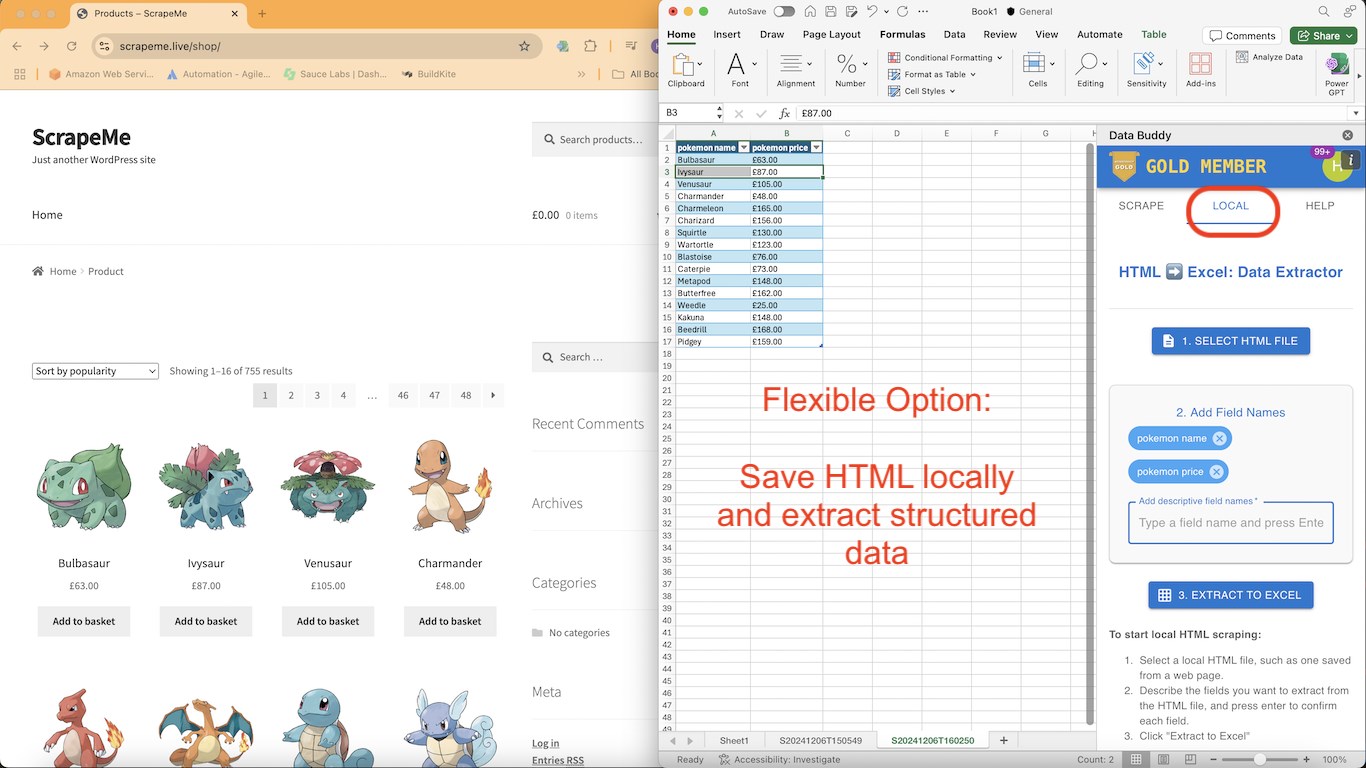Go to page 2 of products
This screenshot has width=1366, height=768.
click(291, 395)
